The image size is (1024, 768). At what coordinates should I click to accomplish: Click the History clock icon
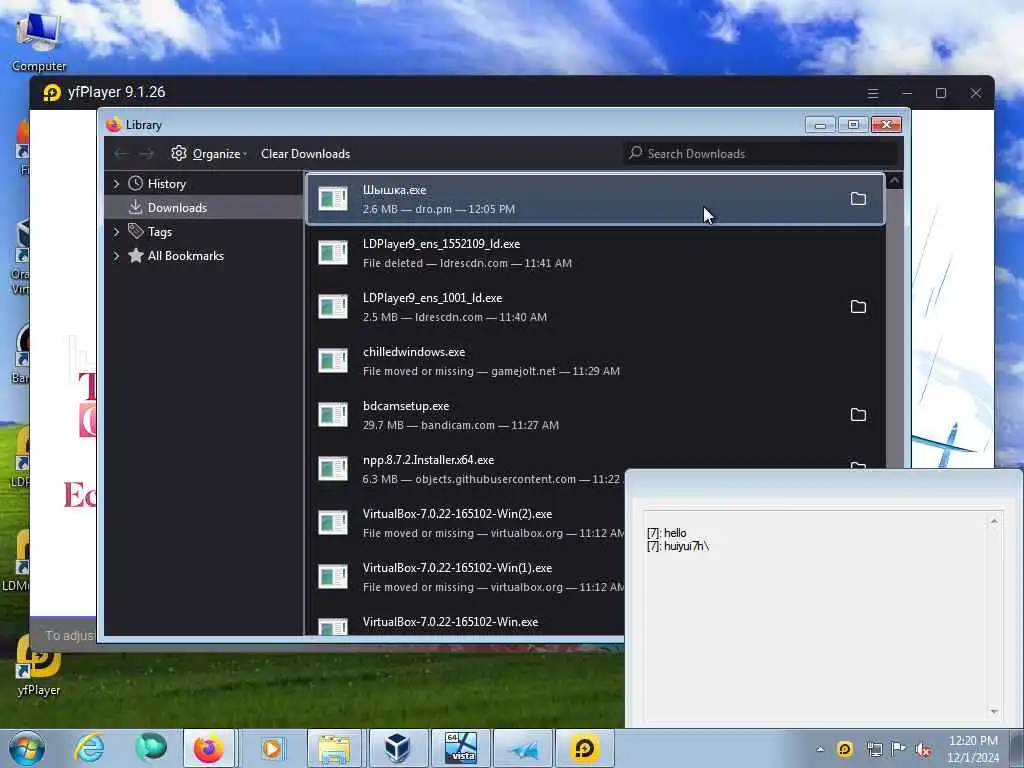135,184
